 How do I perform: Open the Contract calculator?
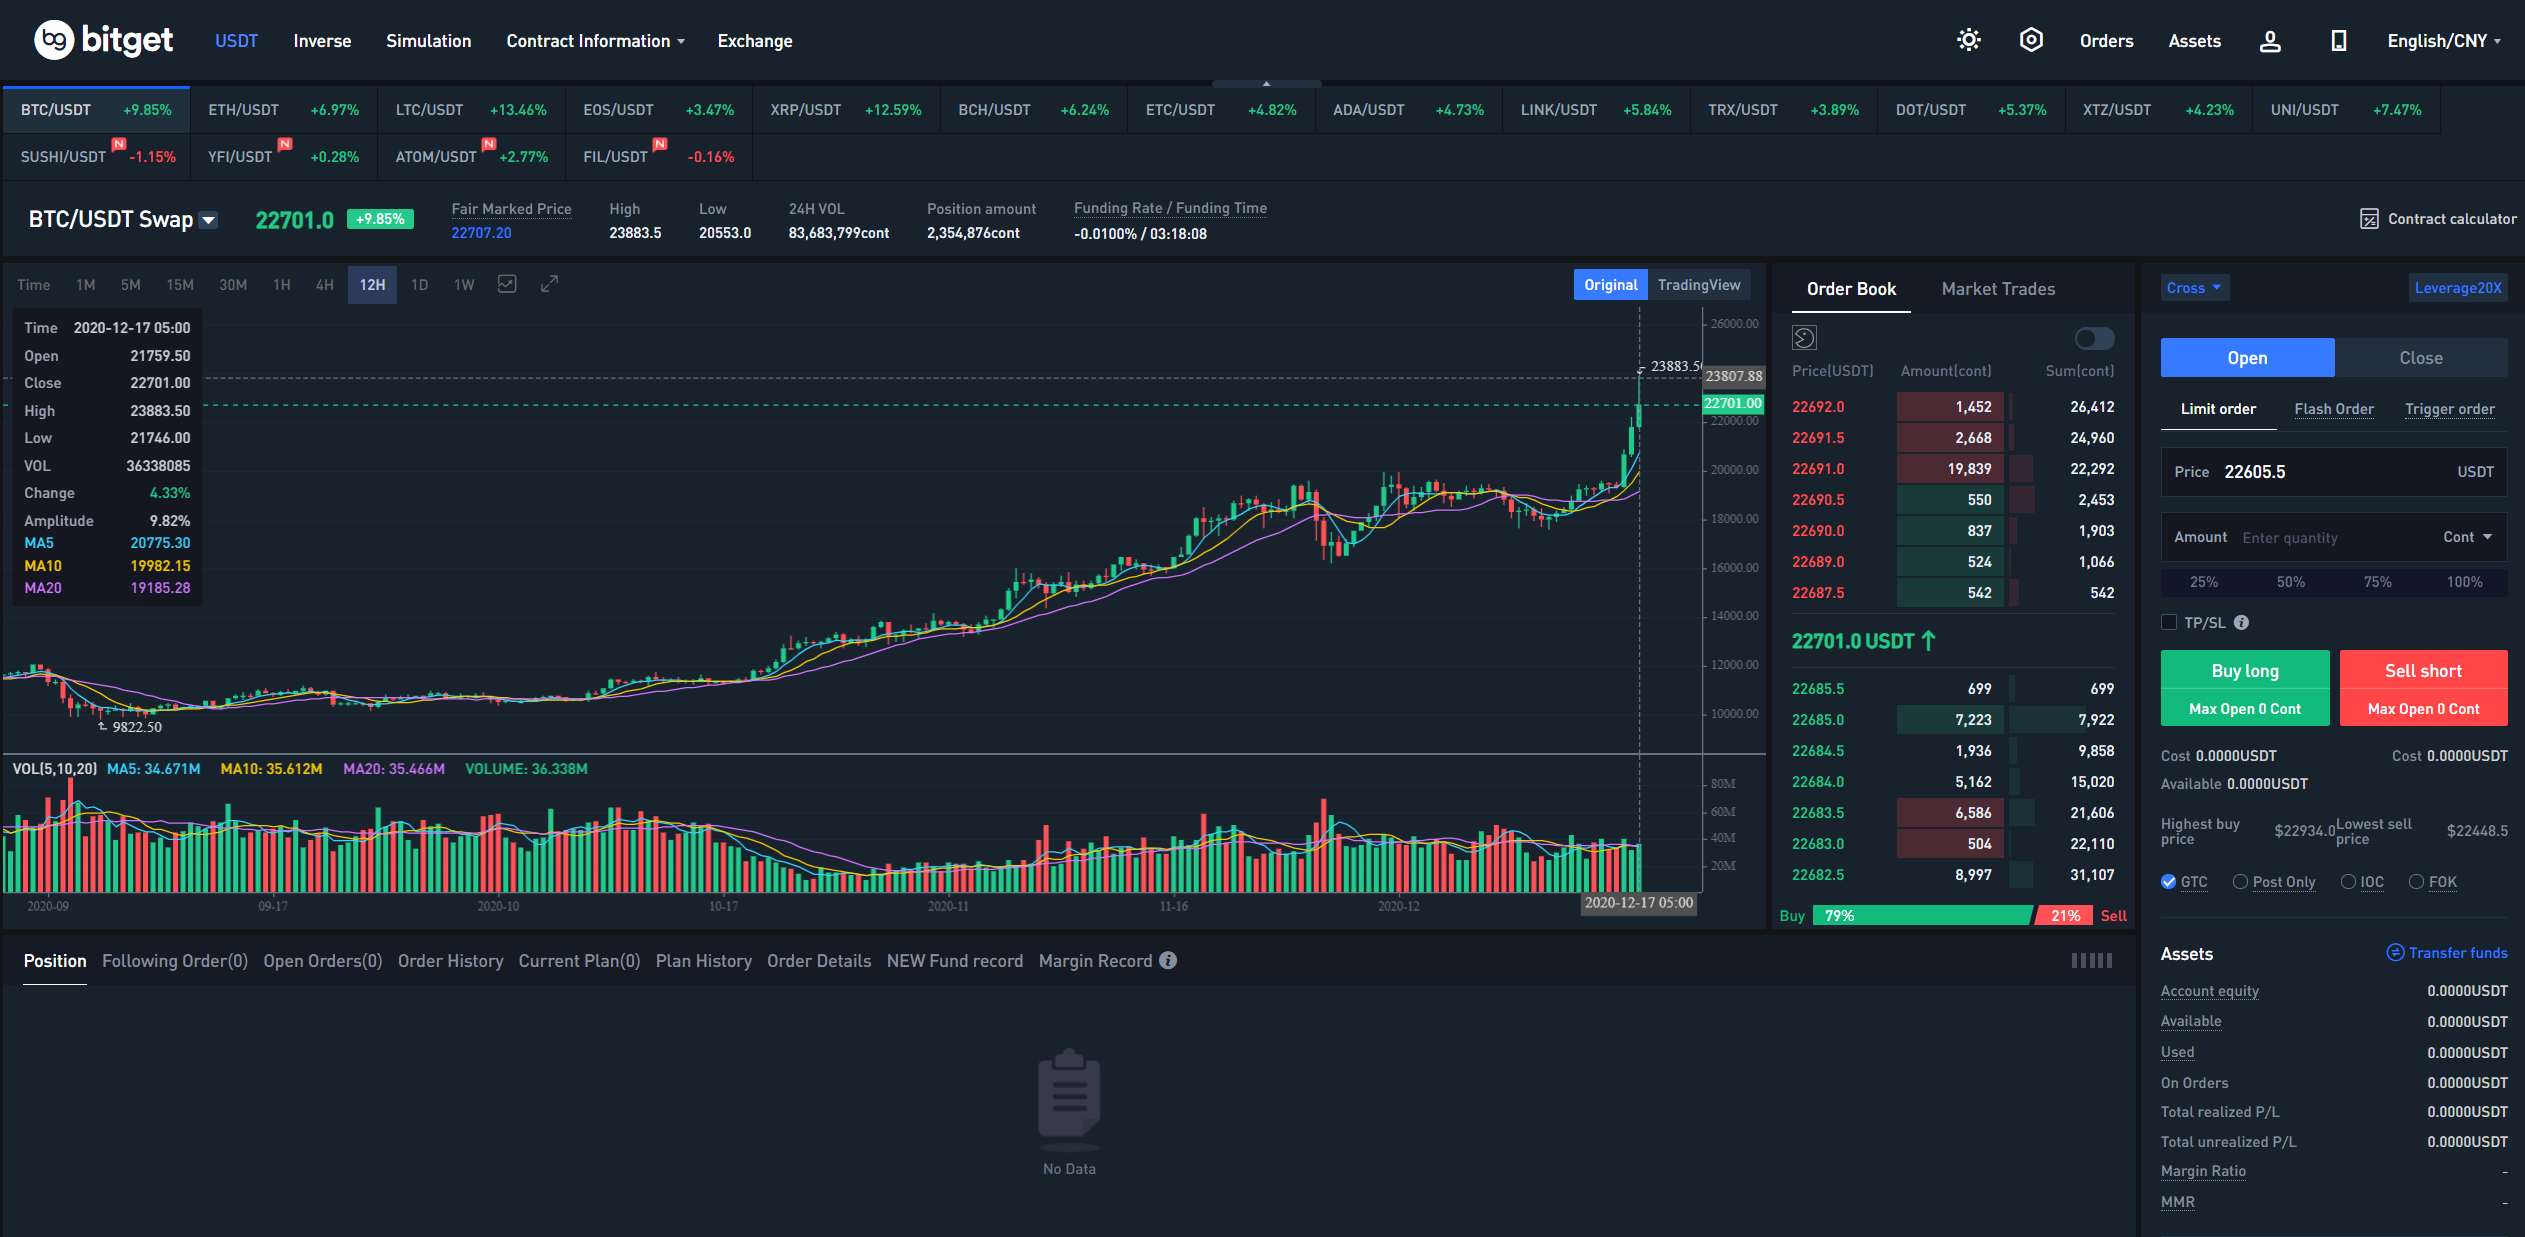point(2438,219)
